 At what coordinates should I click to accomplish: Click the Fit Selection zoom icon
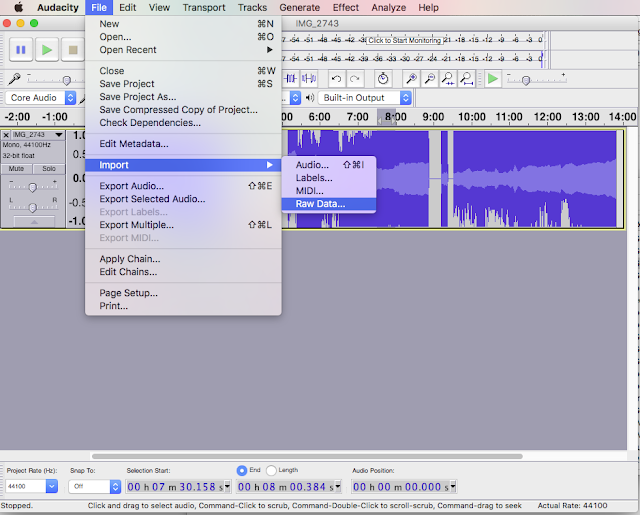click(x=448, y=78)
